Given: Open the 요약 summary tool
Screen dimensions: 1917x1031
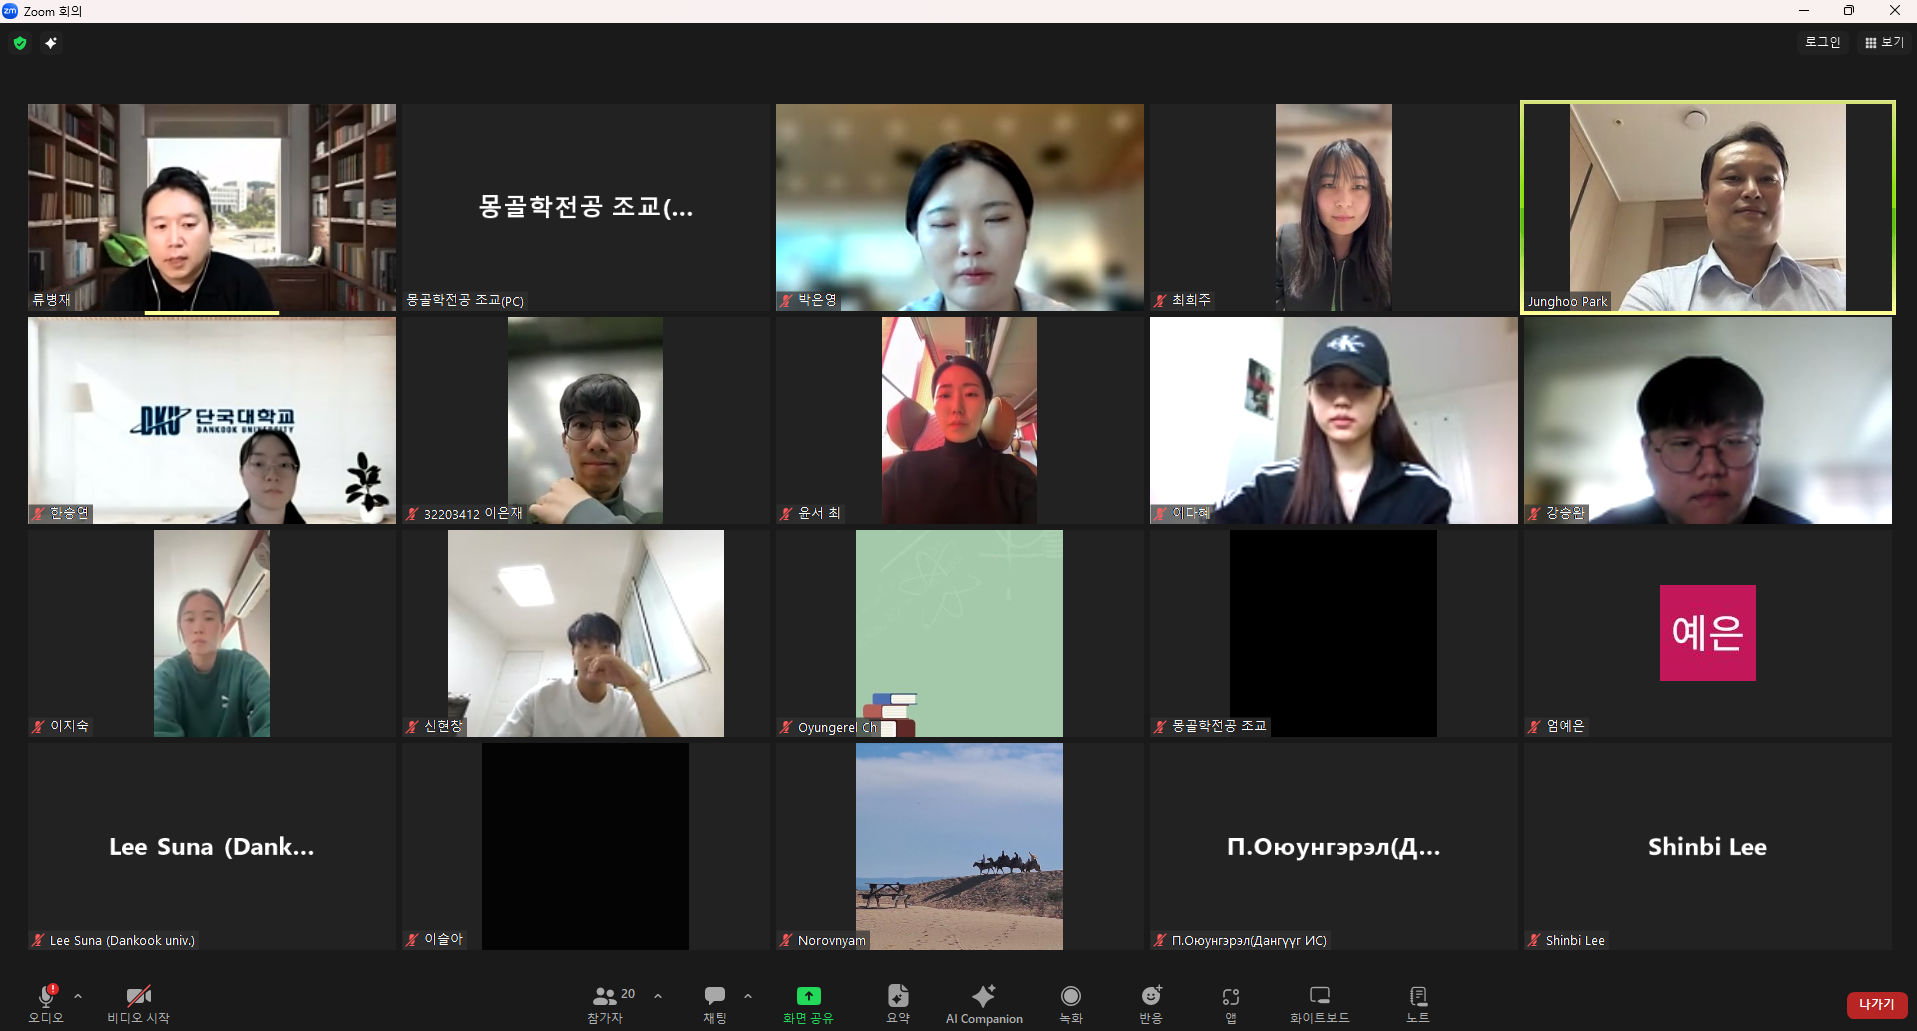Looking at the screenshot, I should coord(897,1003).
